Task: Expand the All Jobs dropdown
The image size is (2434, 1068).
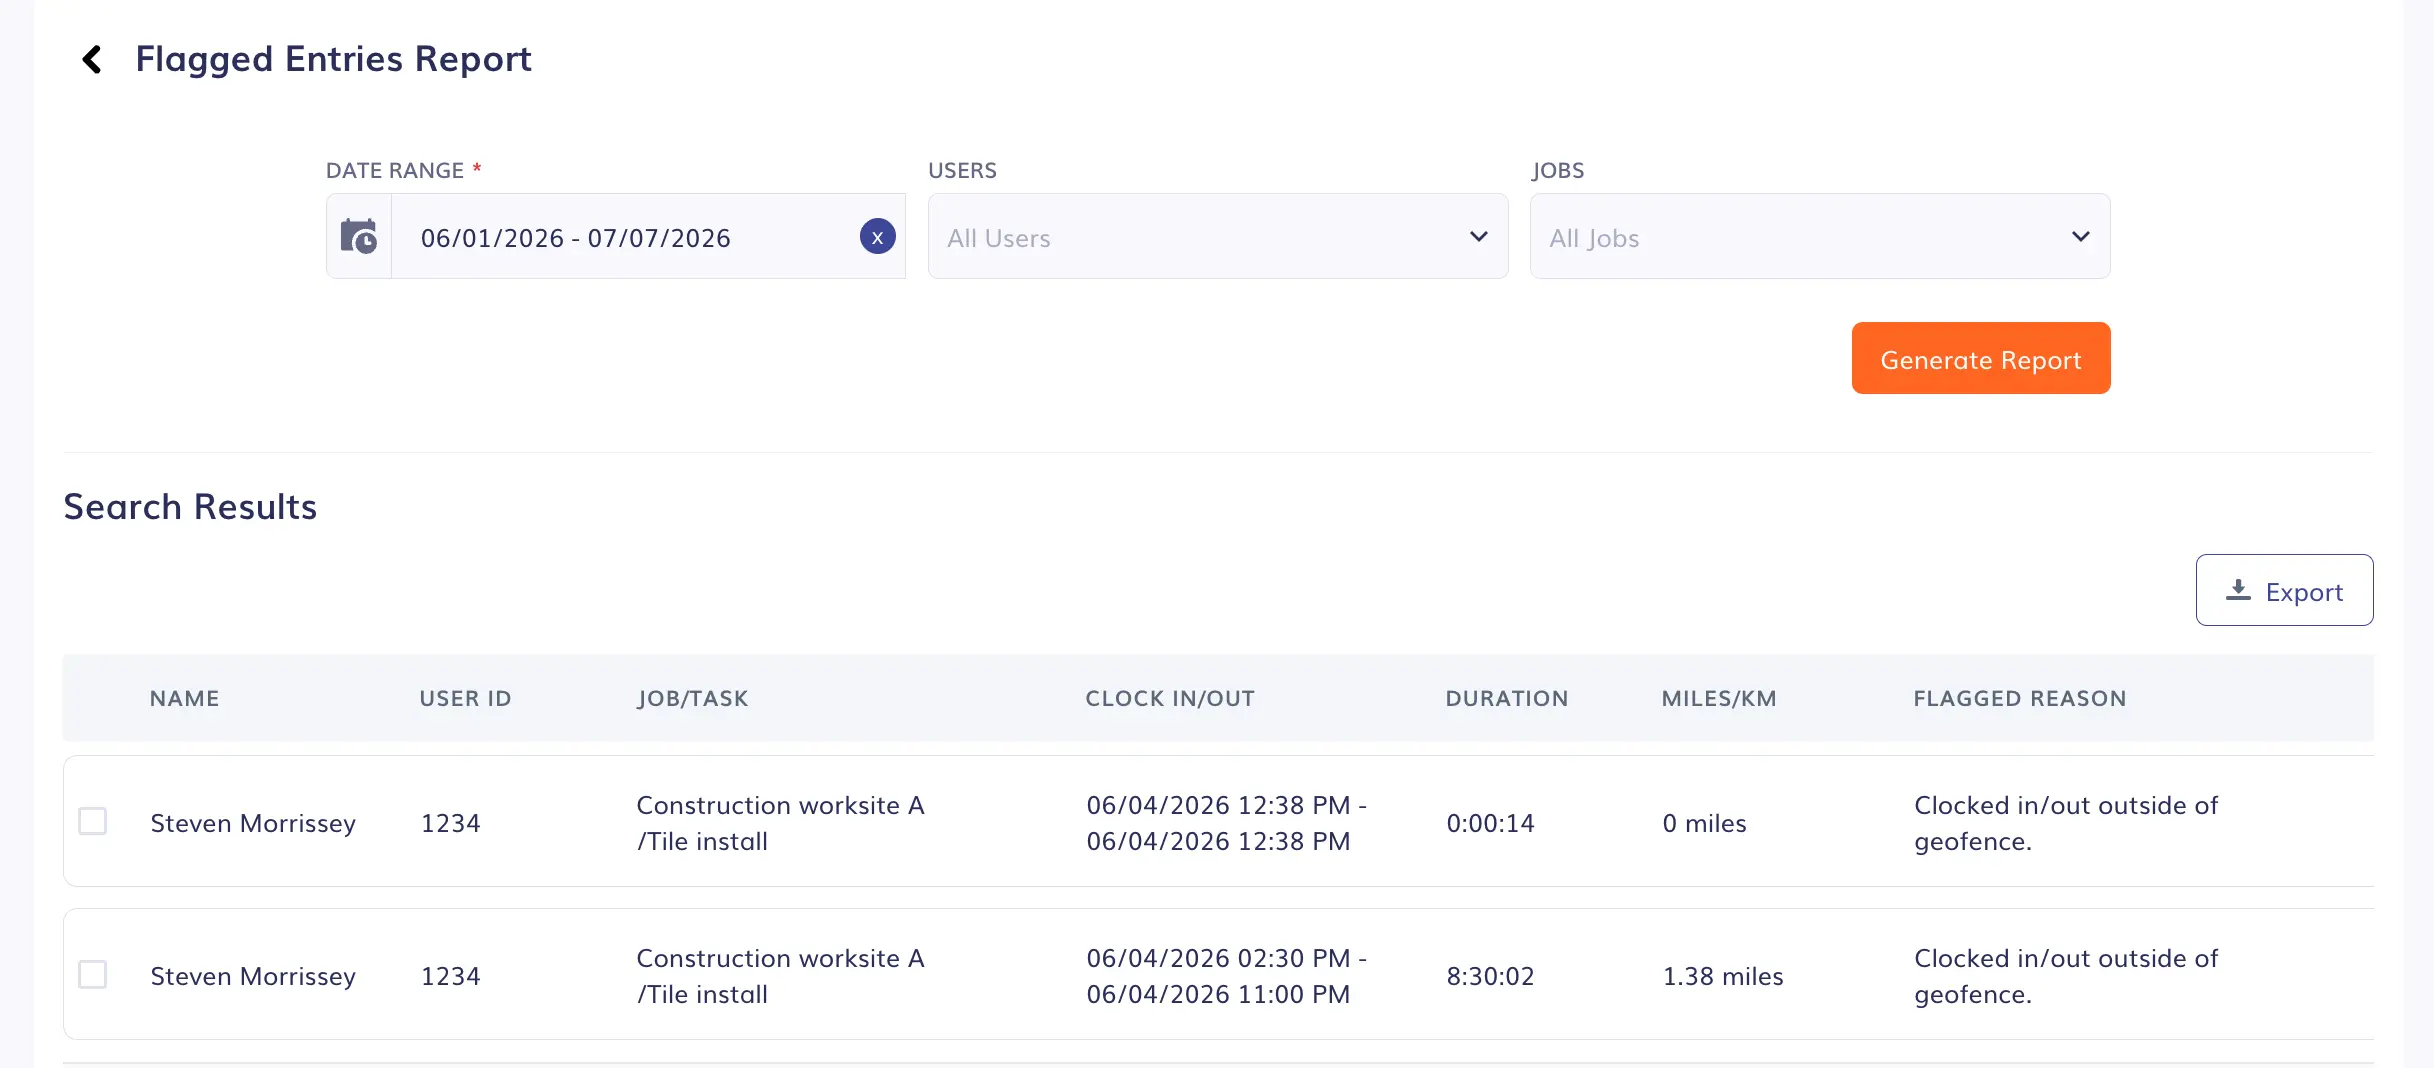Action: pos(1819,236)
